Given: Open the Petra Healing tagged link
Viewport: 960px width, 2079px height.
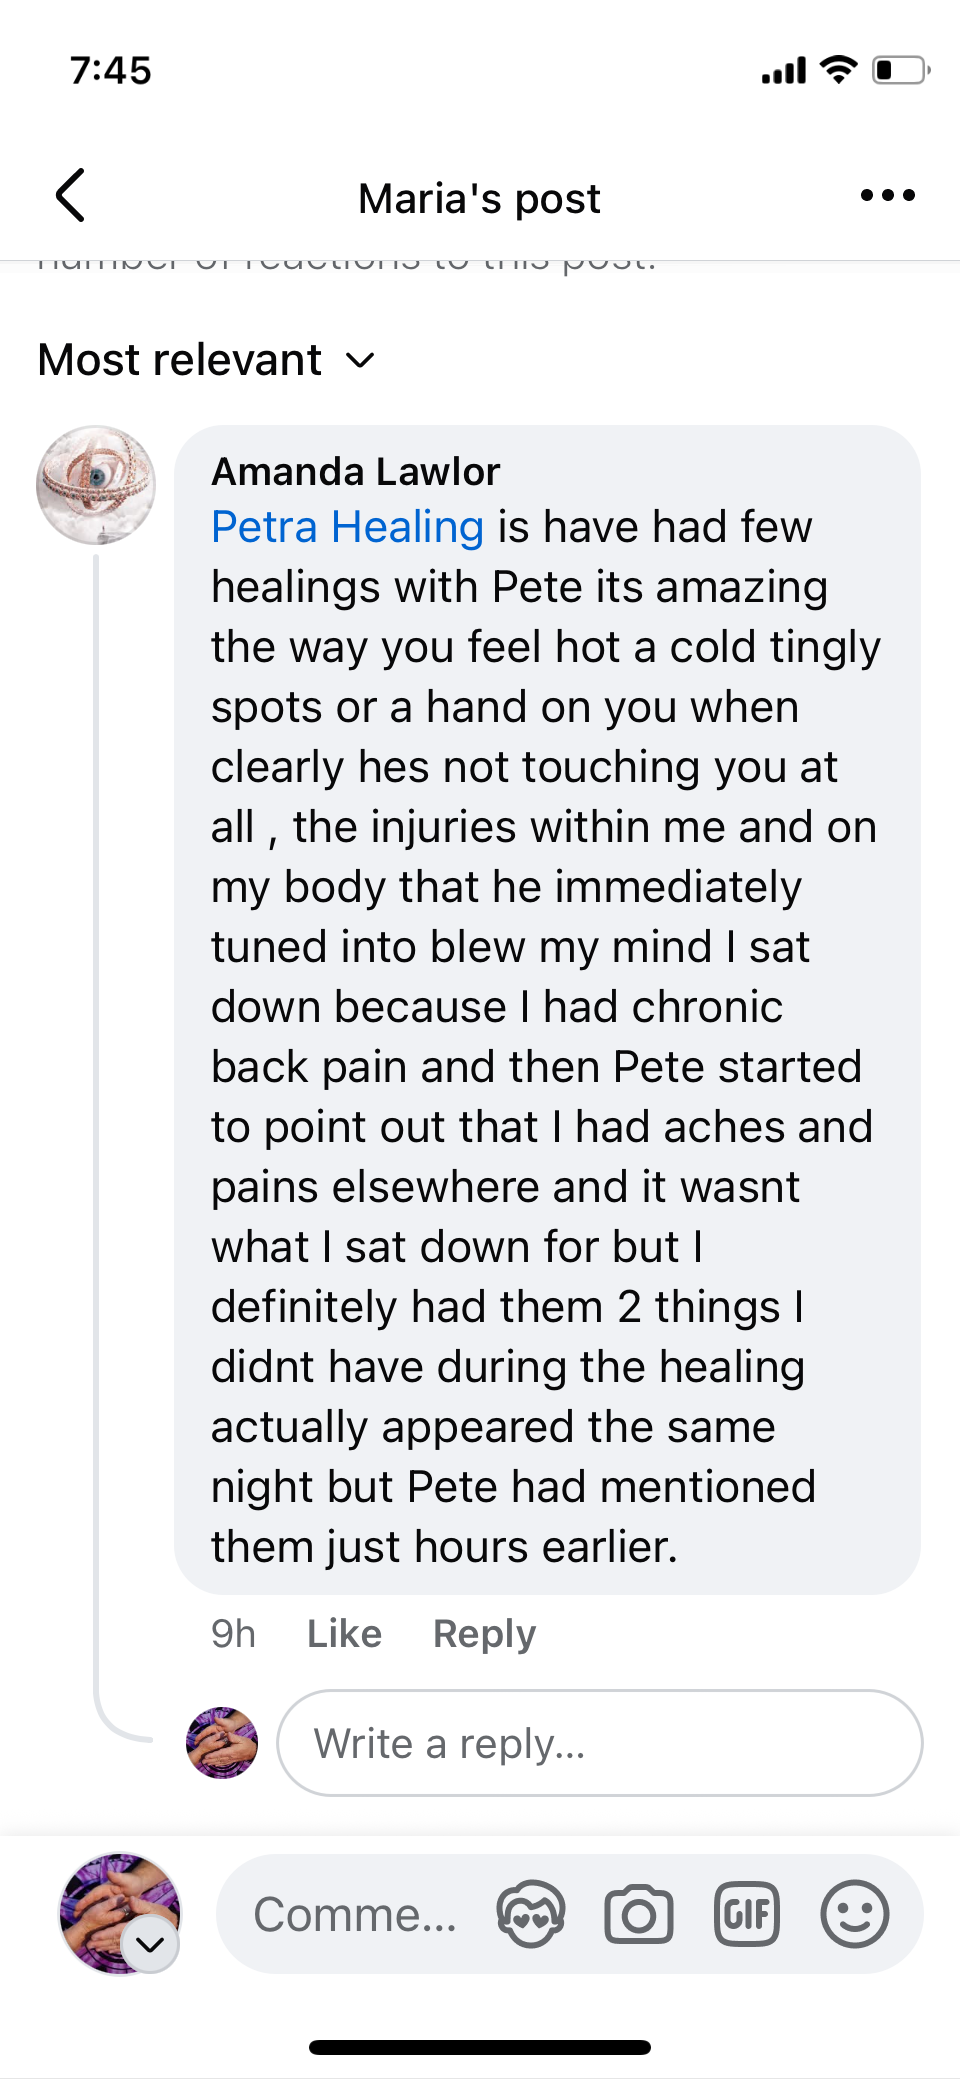Looking at the screenshot, I should click(x=347, y=527).
